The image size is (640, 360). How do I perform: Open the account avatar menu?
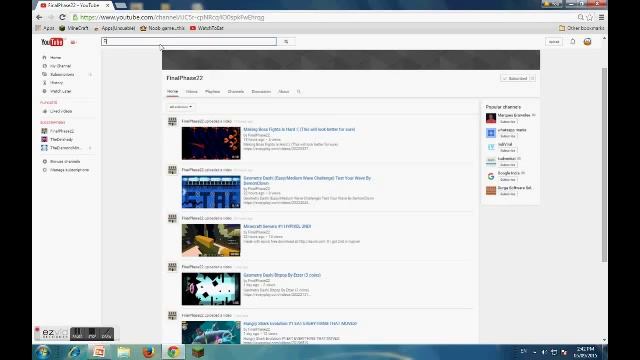coord(587,42)
